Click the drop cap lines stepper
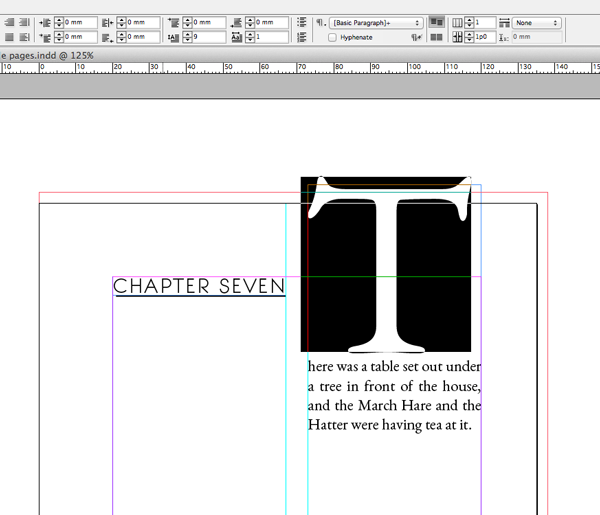600x515 pixels. pos(188,37)
